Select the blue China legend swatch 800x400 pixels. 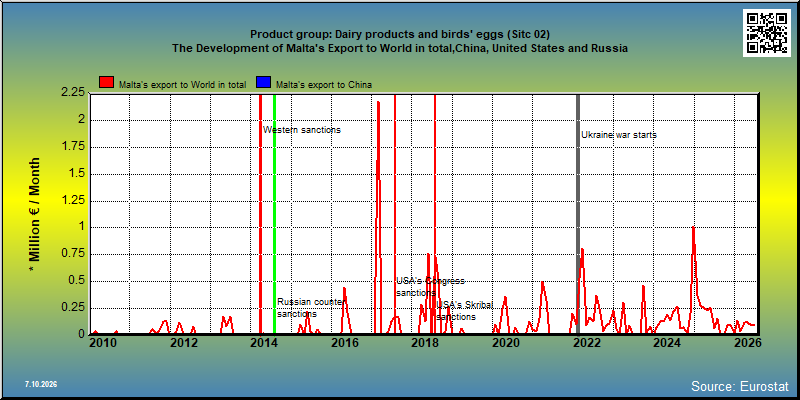click(264, 83)
